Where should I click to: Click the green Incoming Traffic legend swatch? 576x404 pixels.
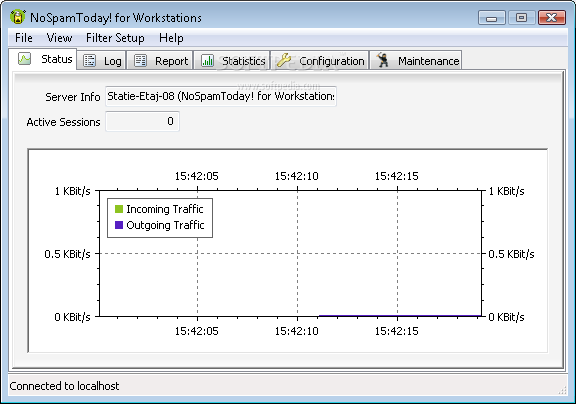pos(119,209)
